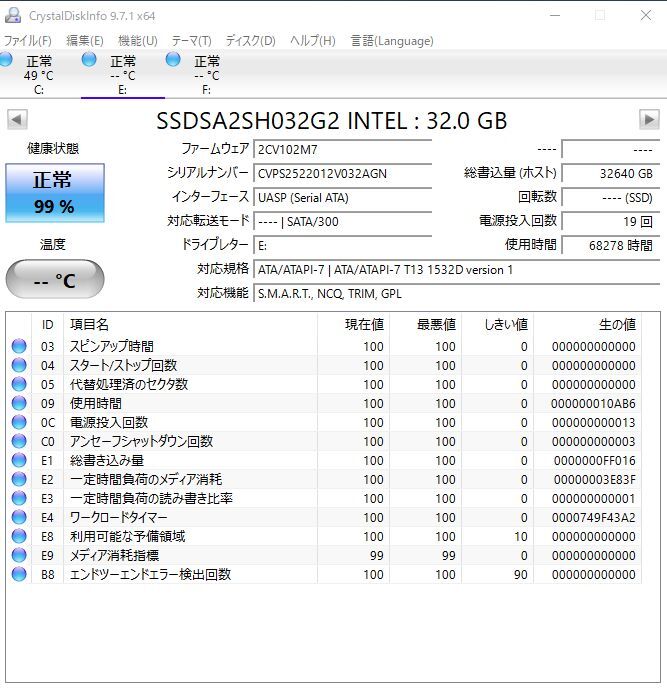Click status icon of エンドツーエンドエラー検出回数 row
The width and height of the screenshot is (667, 691).
point(19,574)
